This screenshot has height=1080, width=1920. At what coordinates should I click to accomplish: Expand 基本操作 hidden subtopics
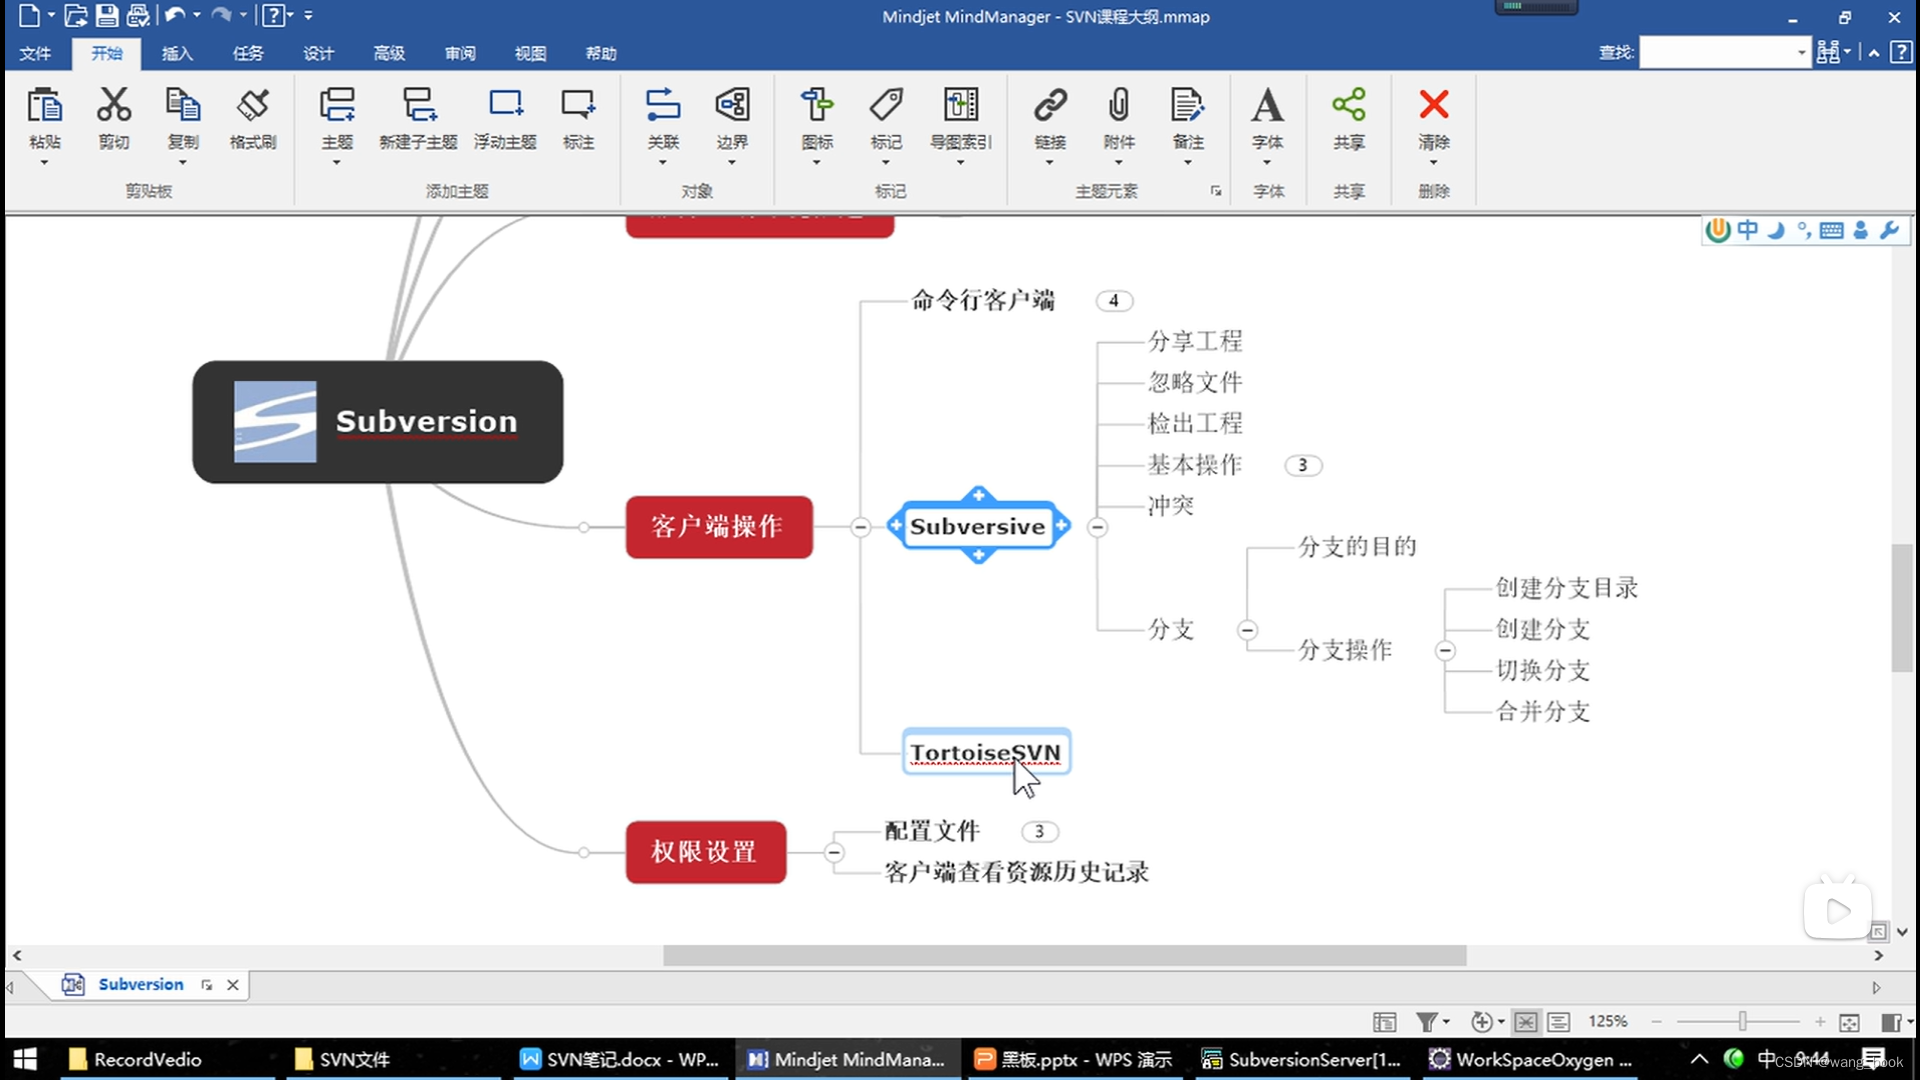1303,465
